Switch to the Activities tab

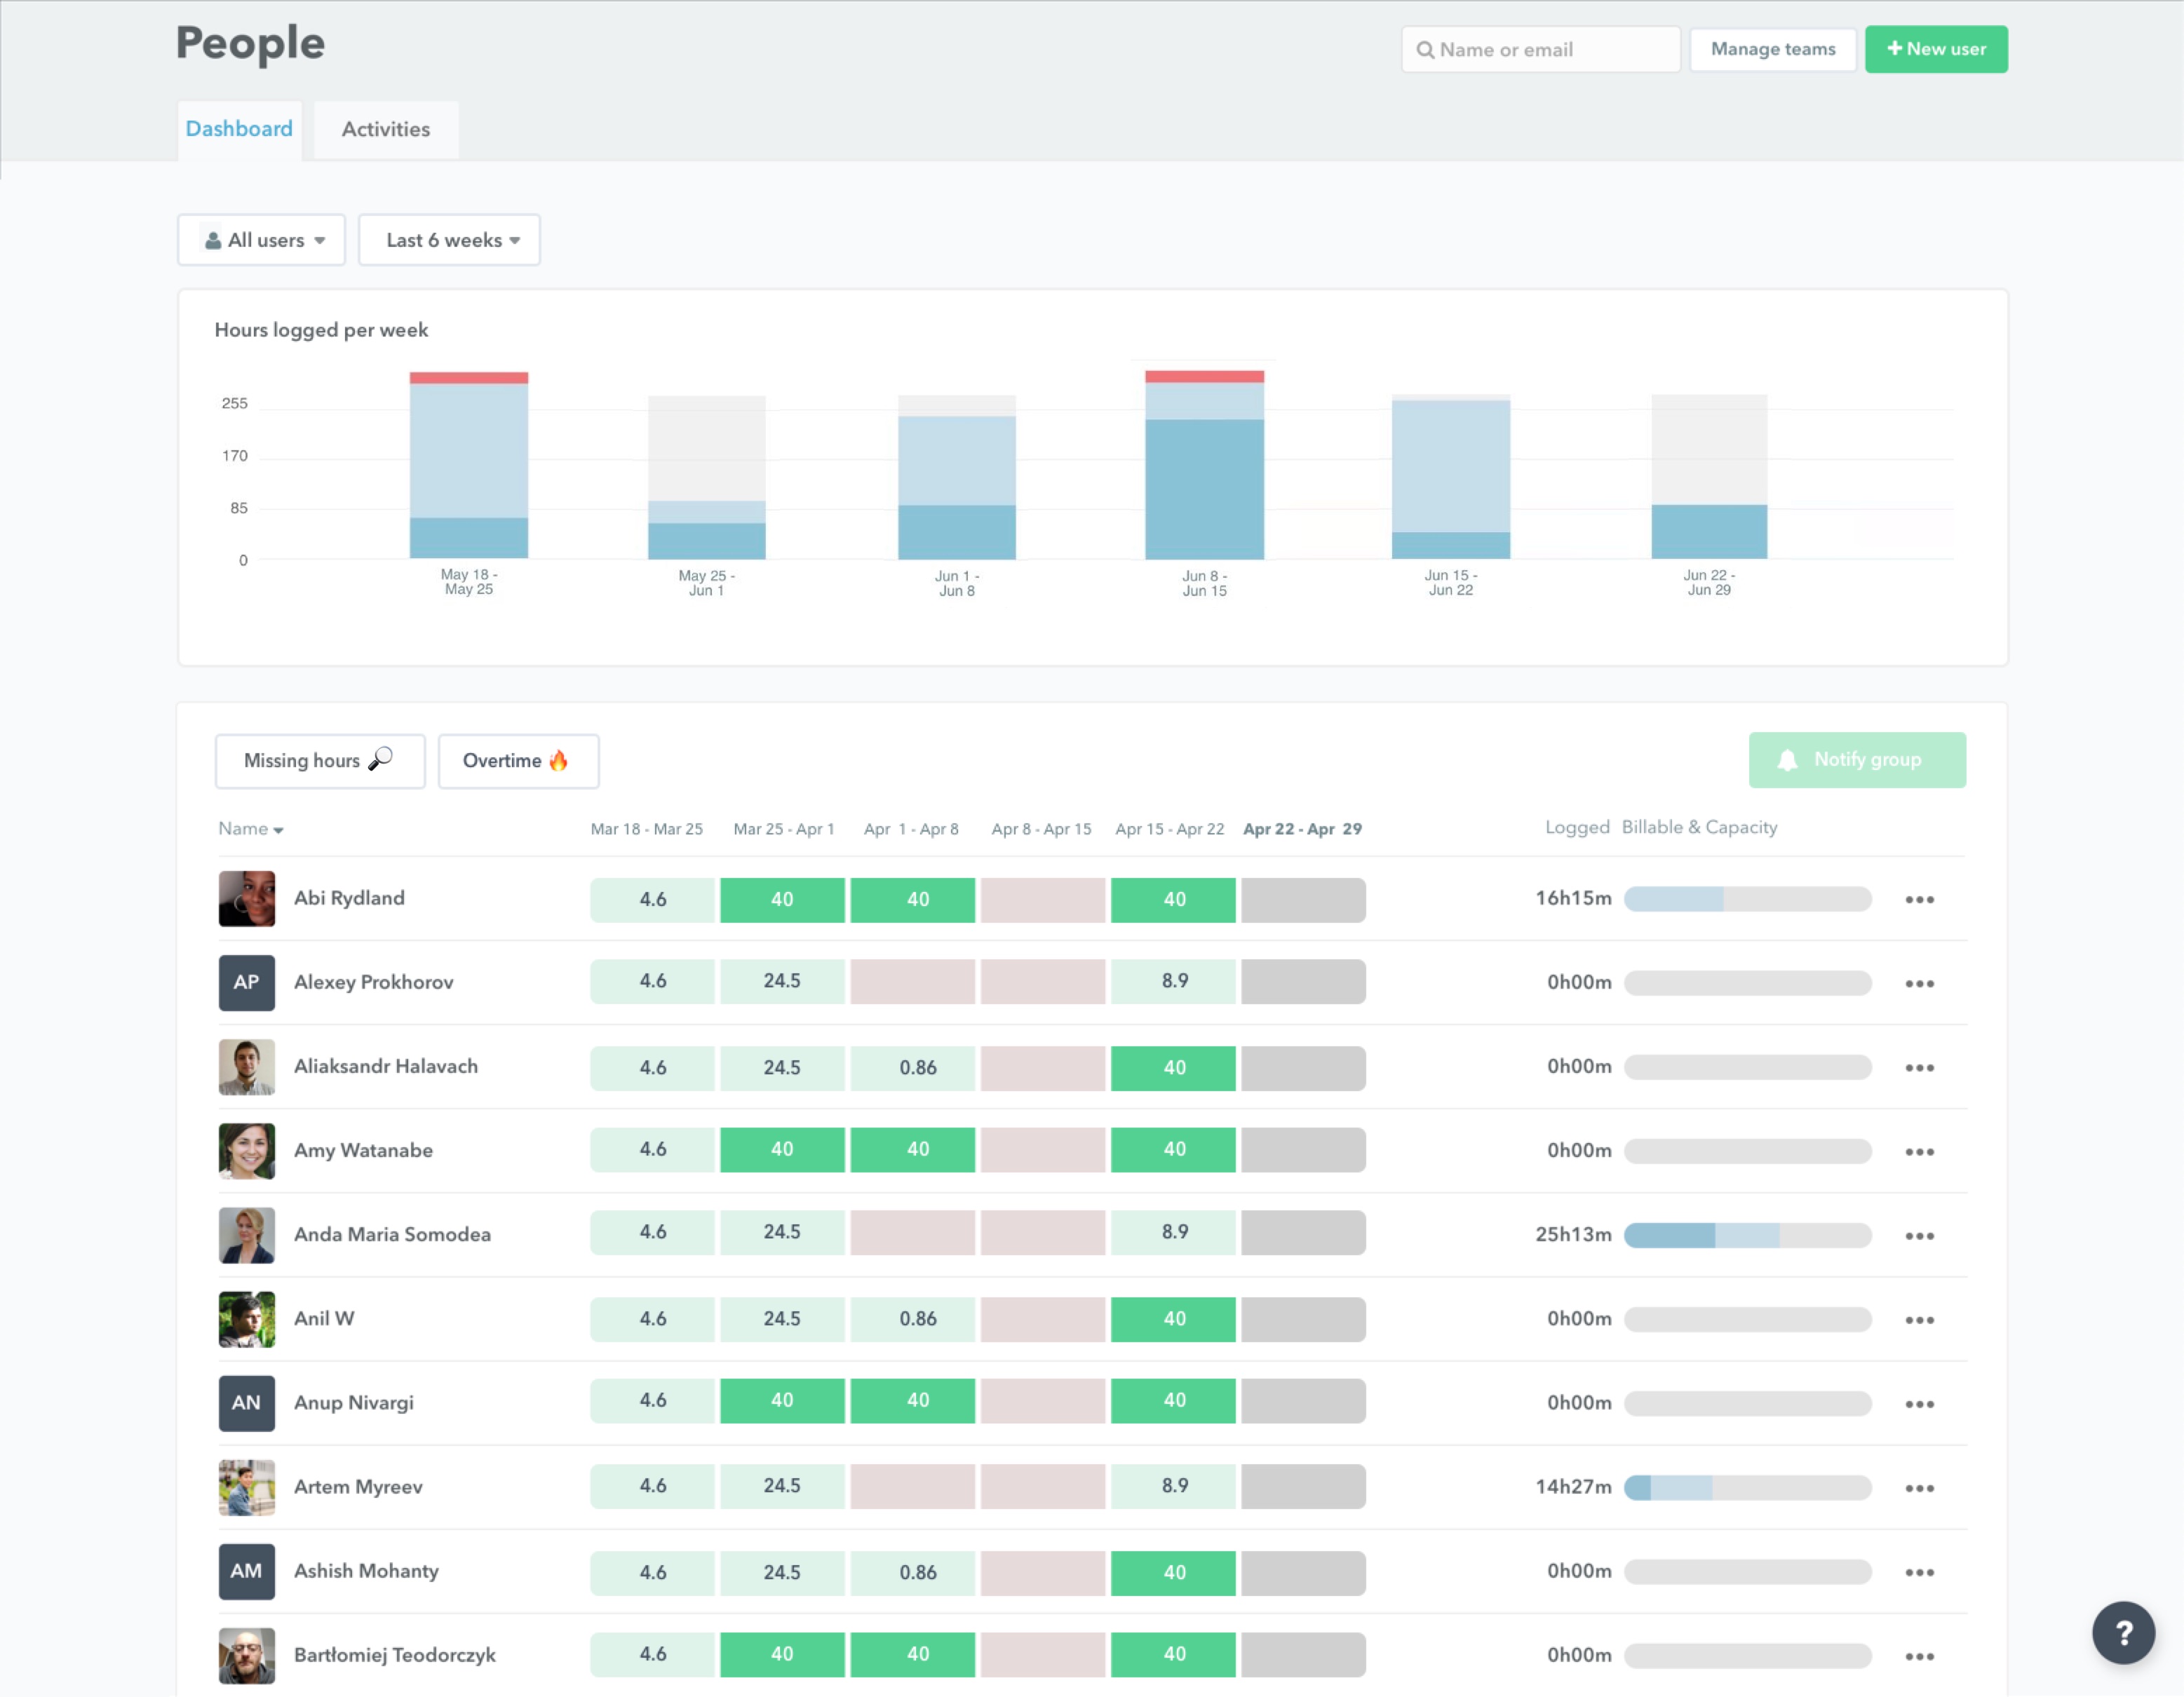[x=385, y=129]
